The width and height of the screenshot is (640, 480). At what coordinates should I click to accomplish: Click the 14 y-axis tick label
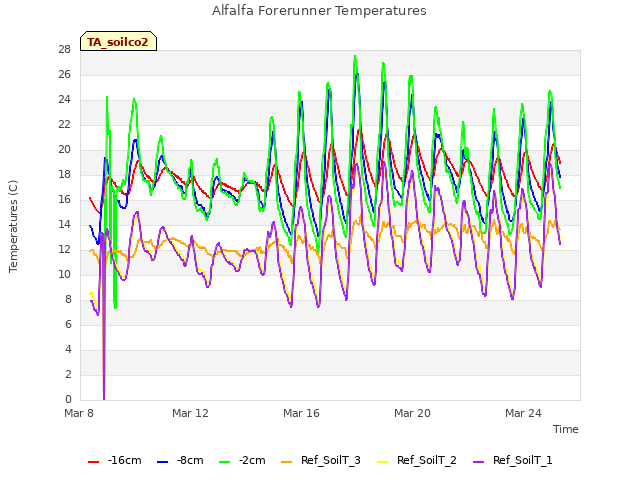[64, 224]
